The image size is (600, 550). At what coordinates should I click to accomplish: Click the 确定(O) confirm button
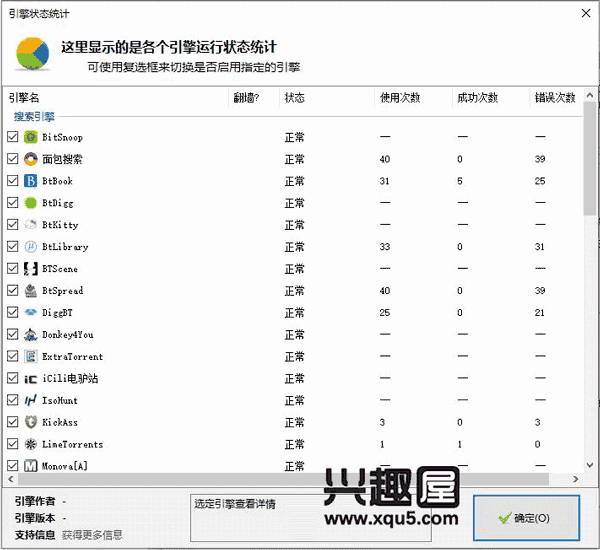527,518
